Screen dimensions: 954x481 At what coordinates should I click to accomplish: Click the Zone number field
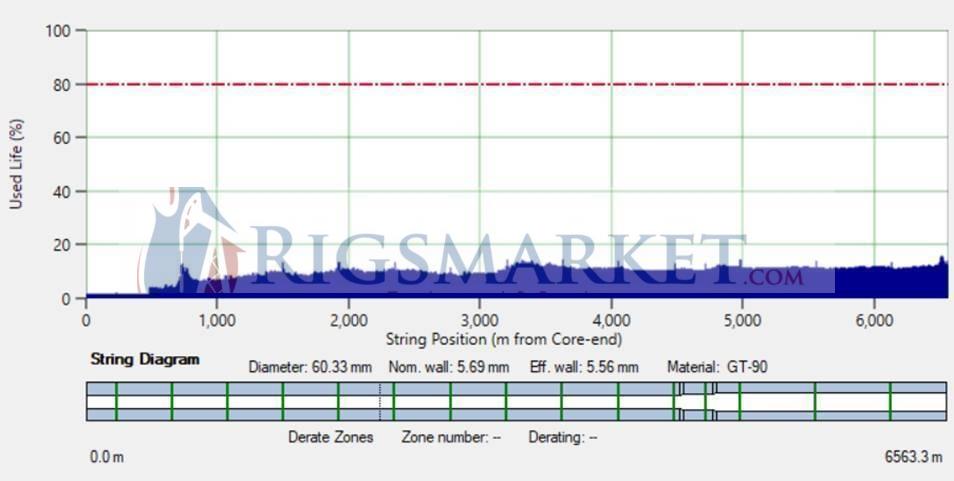[x=451, y=437]
